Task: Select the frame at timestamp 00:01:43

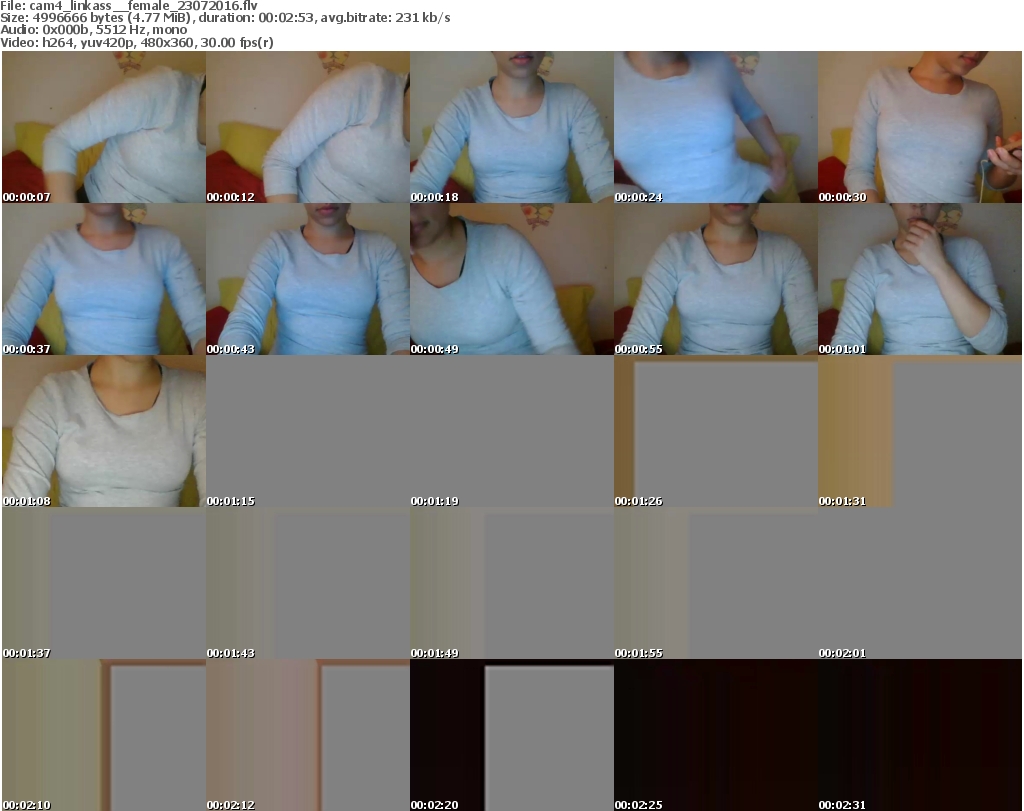Action: tap(308, 584)
